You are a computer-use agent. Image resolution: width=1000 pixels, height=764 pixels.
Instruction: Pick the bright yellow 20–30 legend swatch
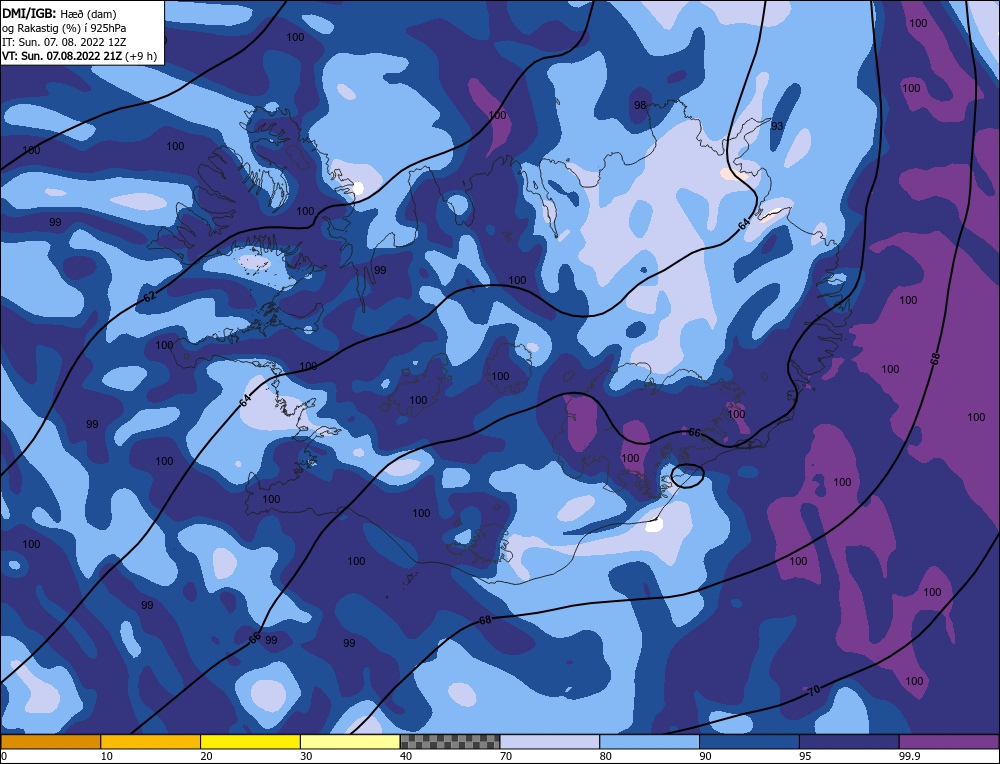pyautogui.click(x=250, y=742)
